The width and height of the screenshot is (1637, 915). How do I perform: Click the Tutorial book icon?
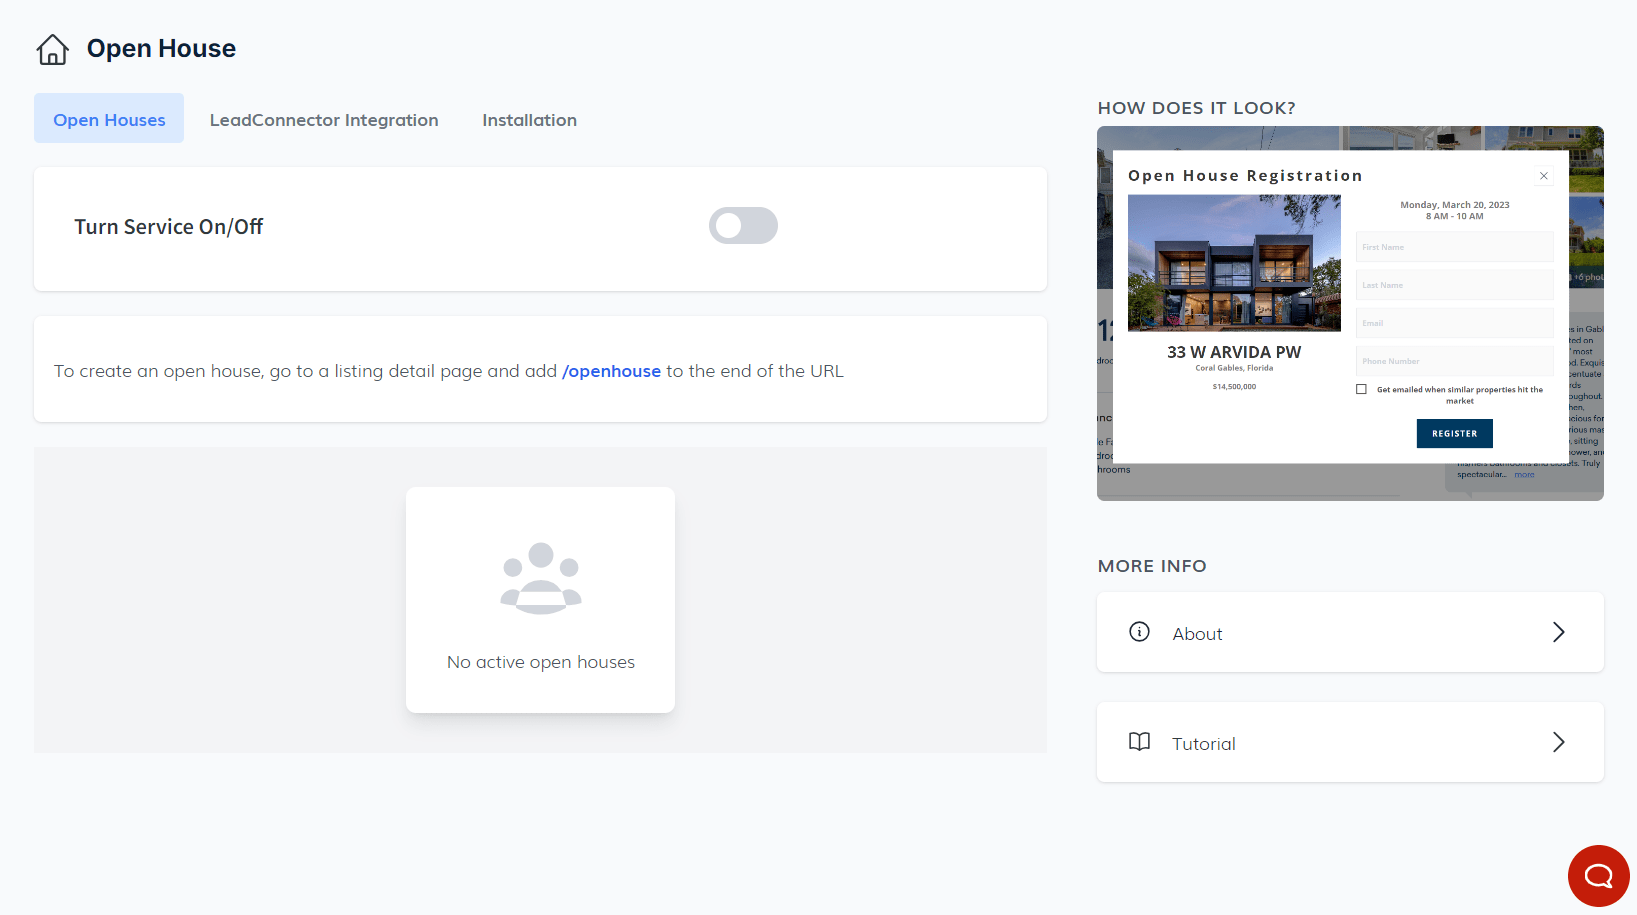(1139, 742)
